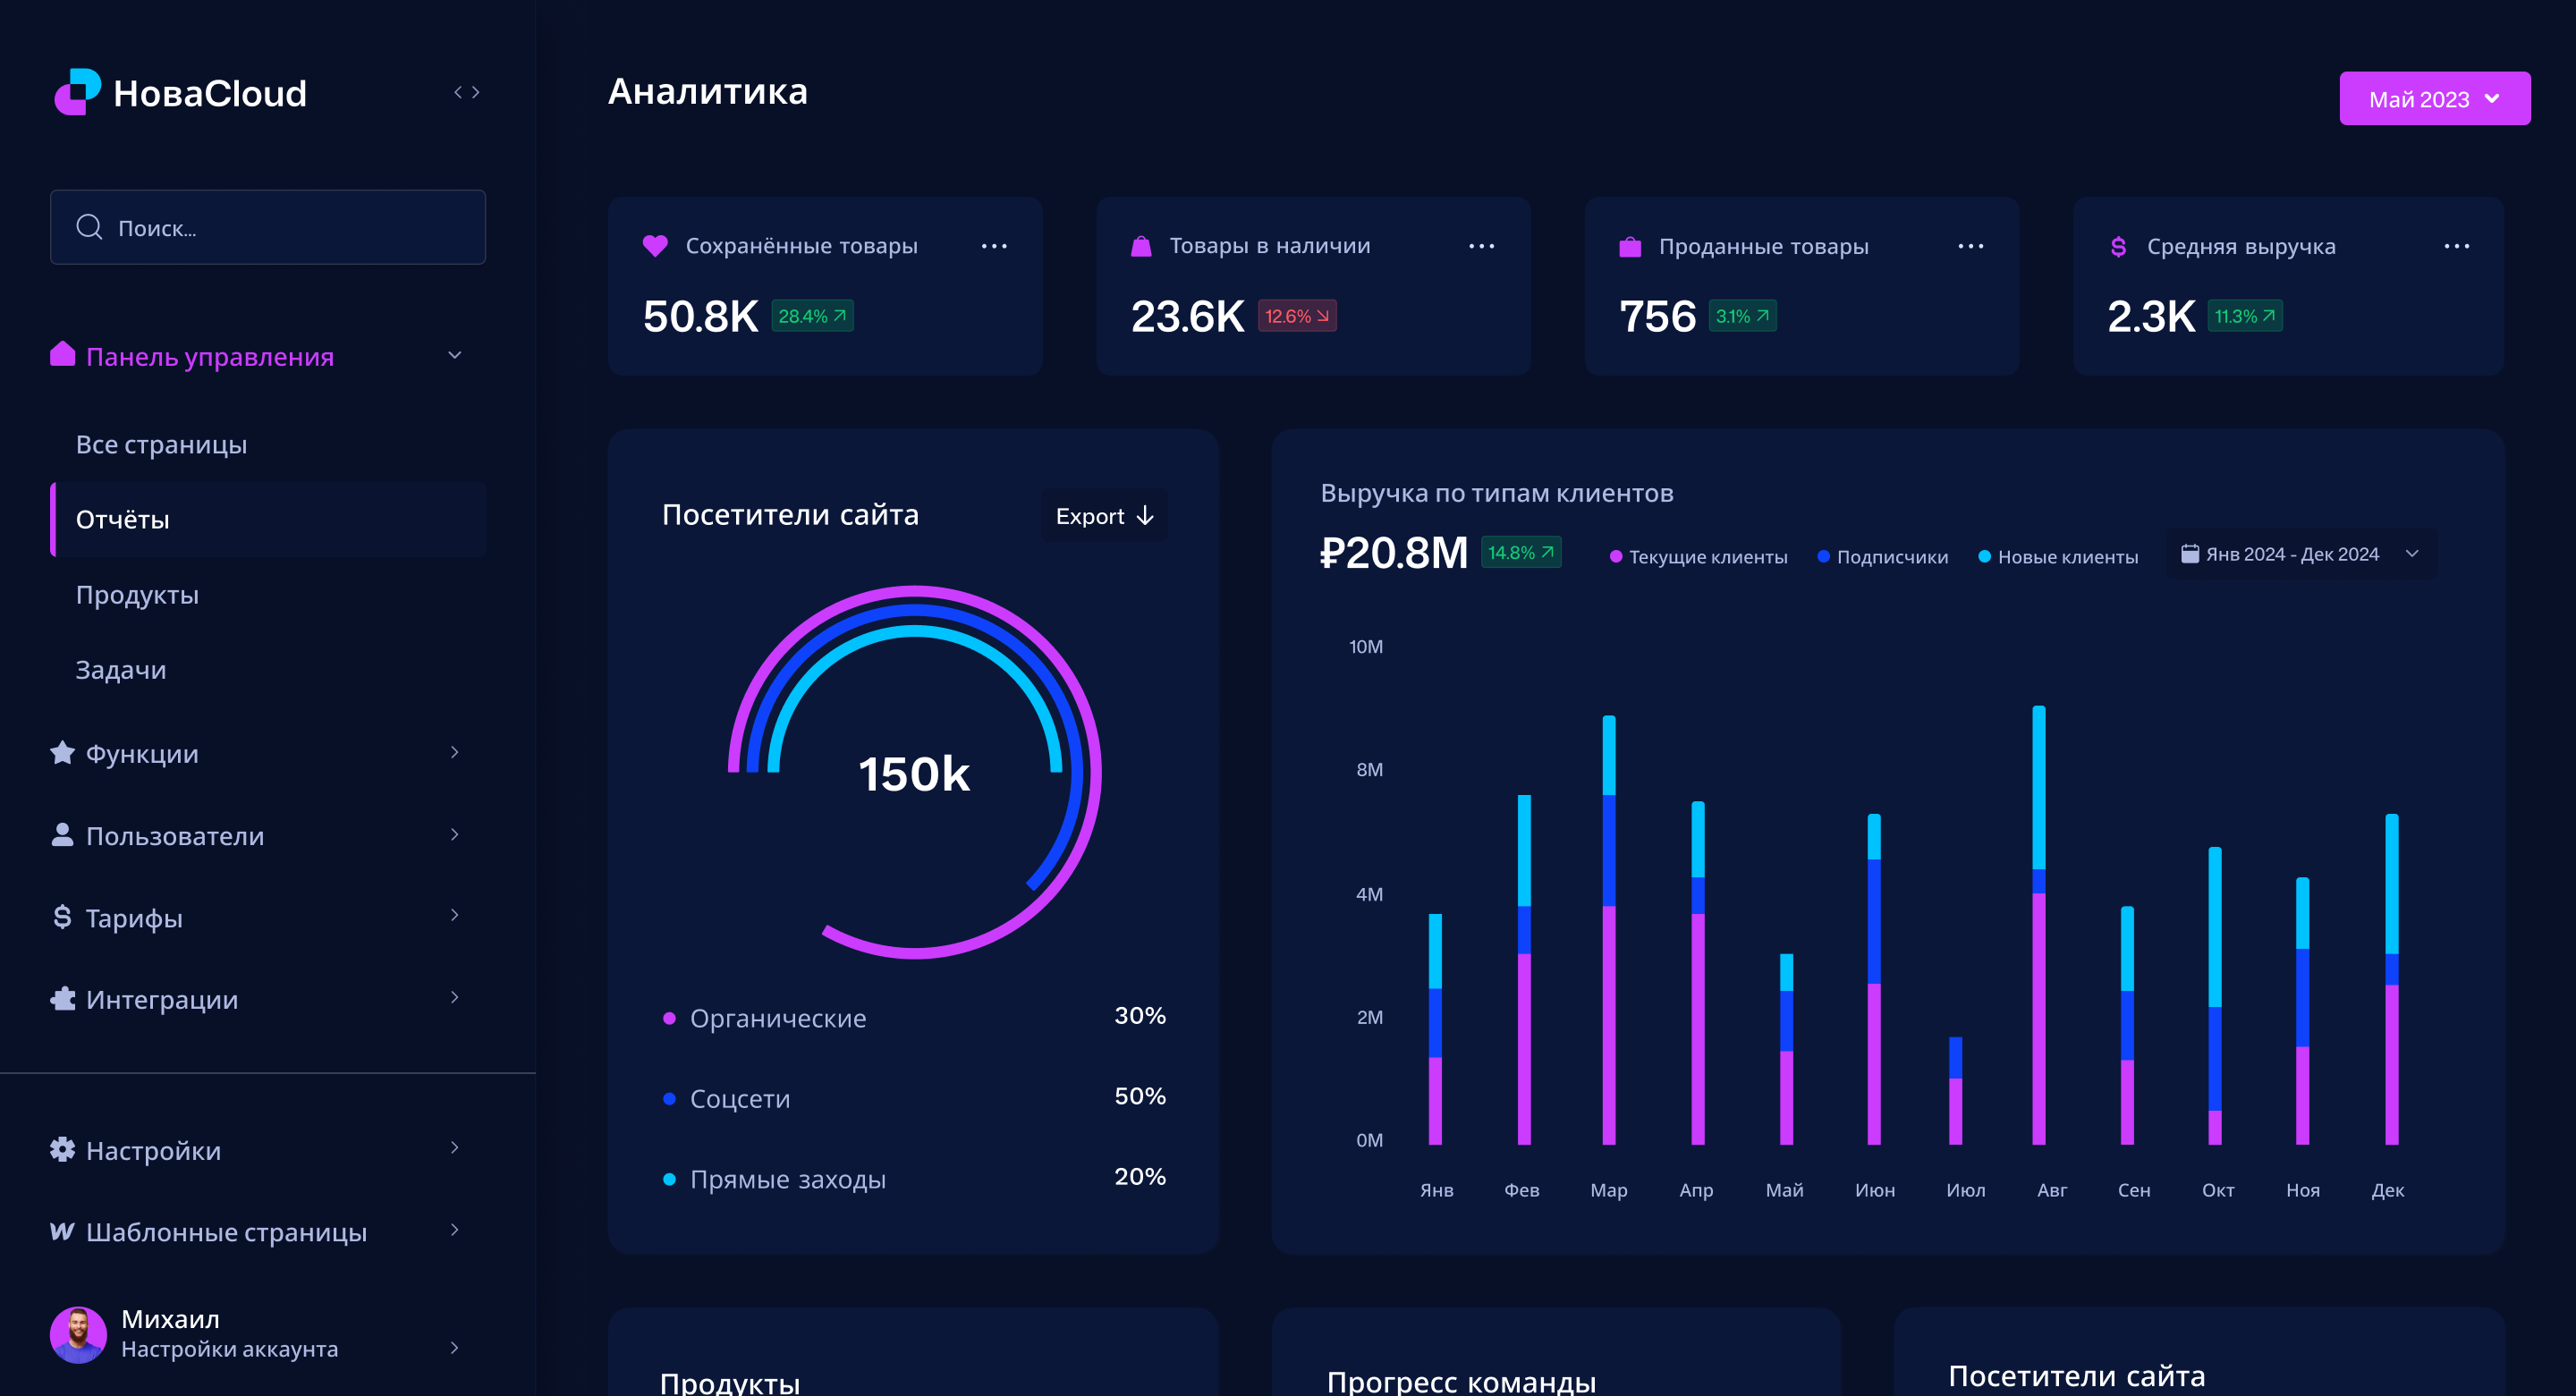This screenshot has width=2576, height=1396.
Task: Open three-dot menu on Сохранённые товары card
Action: (x=993, y=246)
